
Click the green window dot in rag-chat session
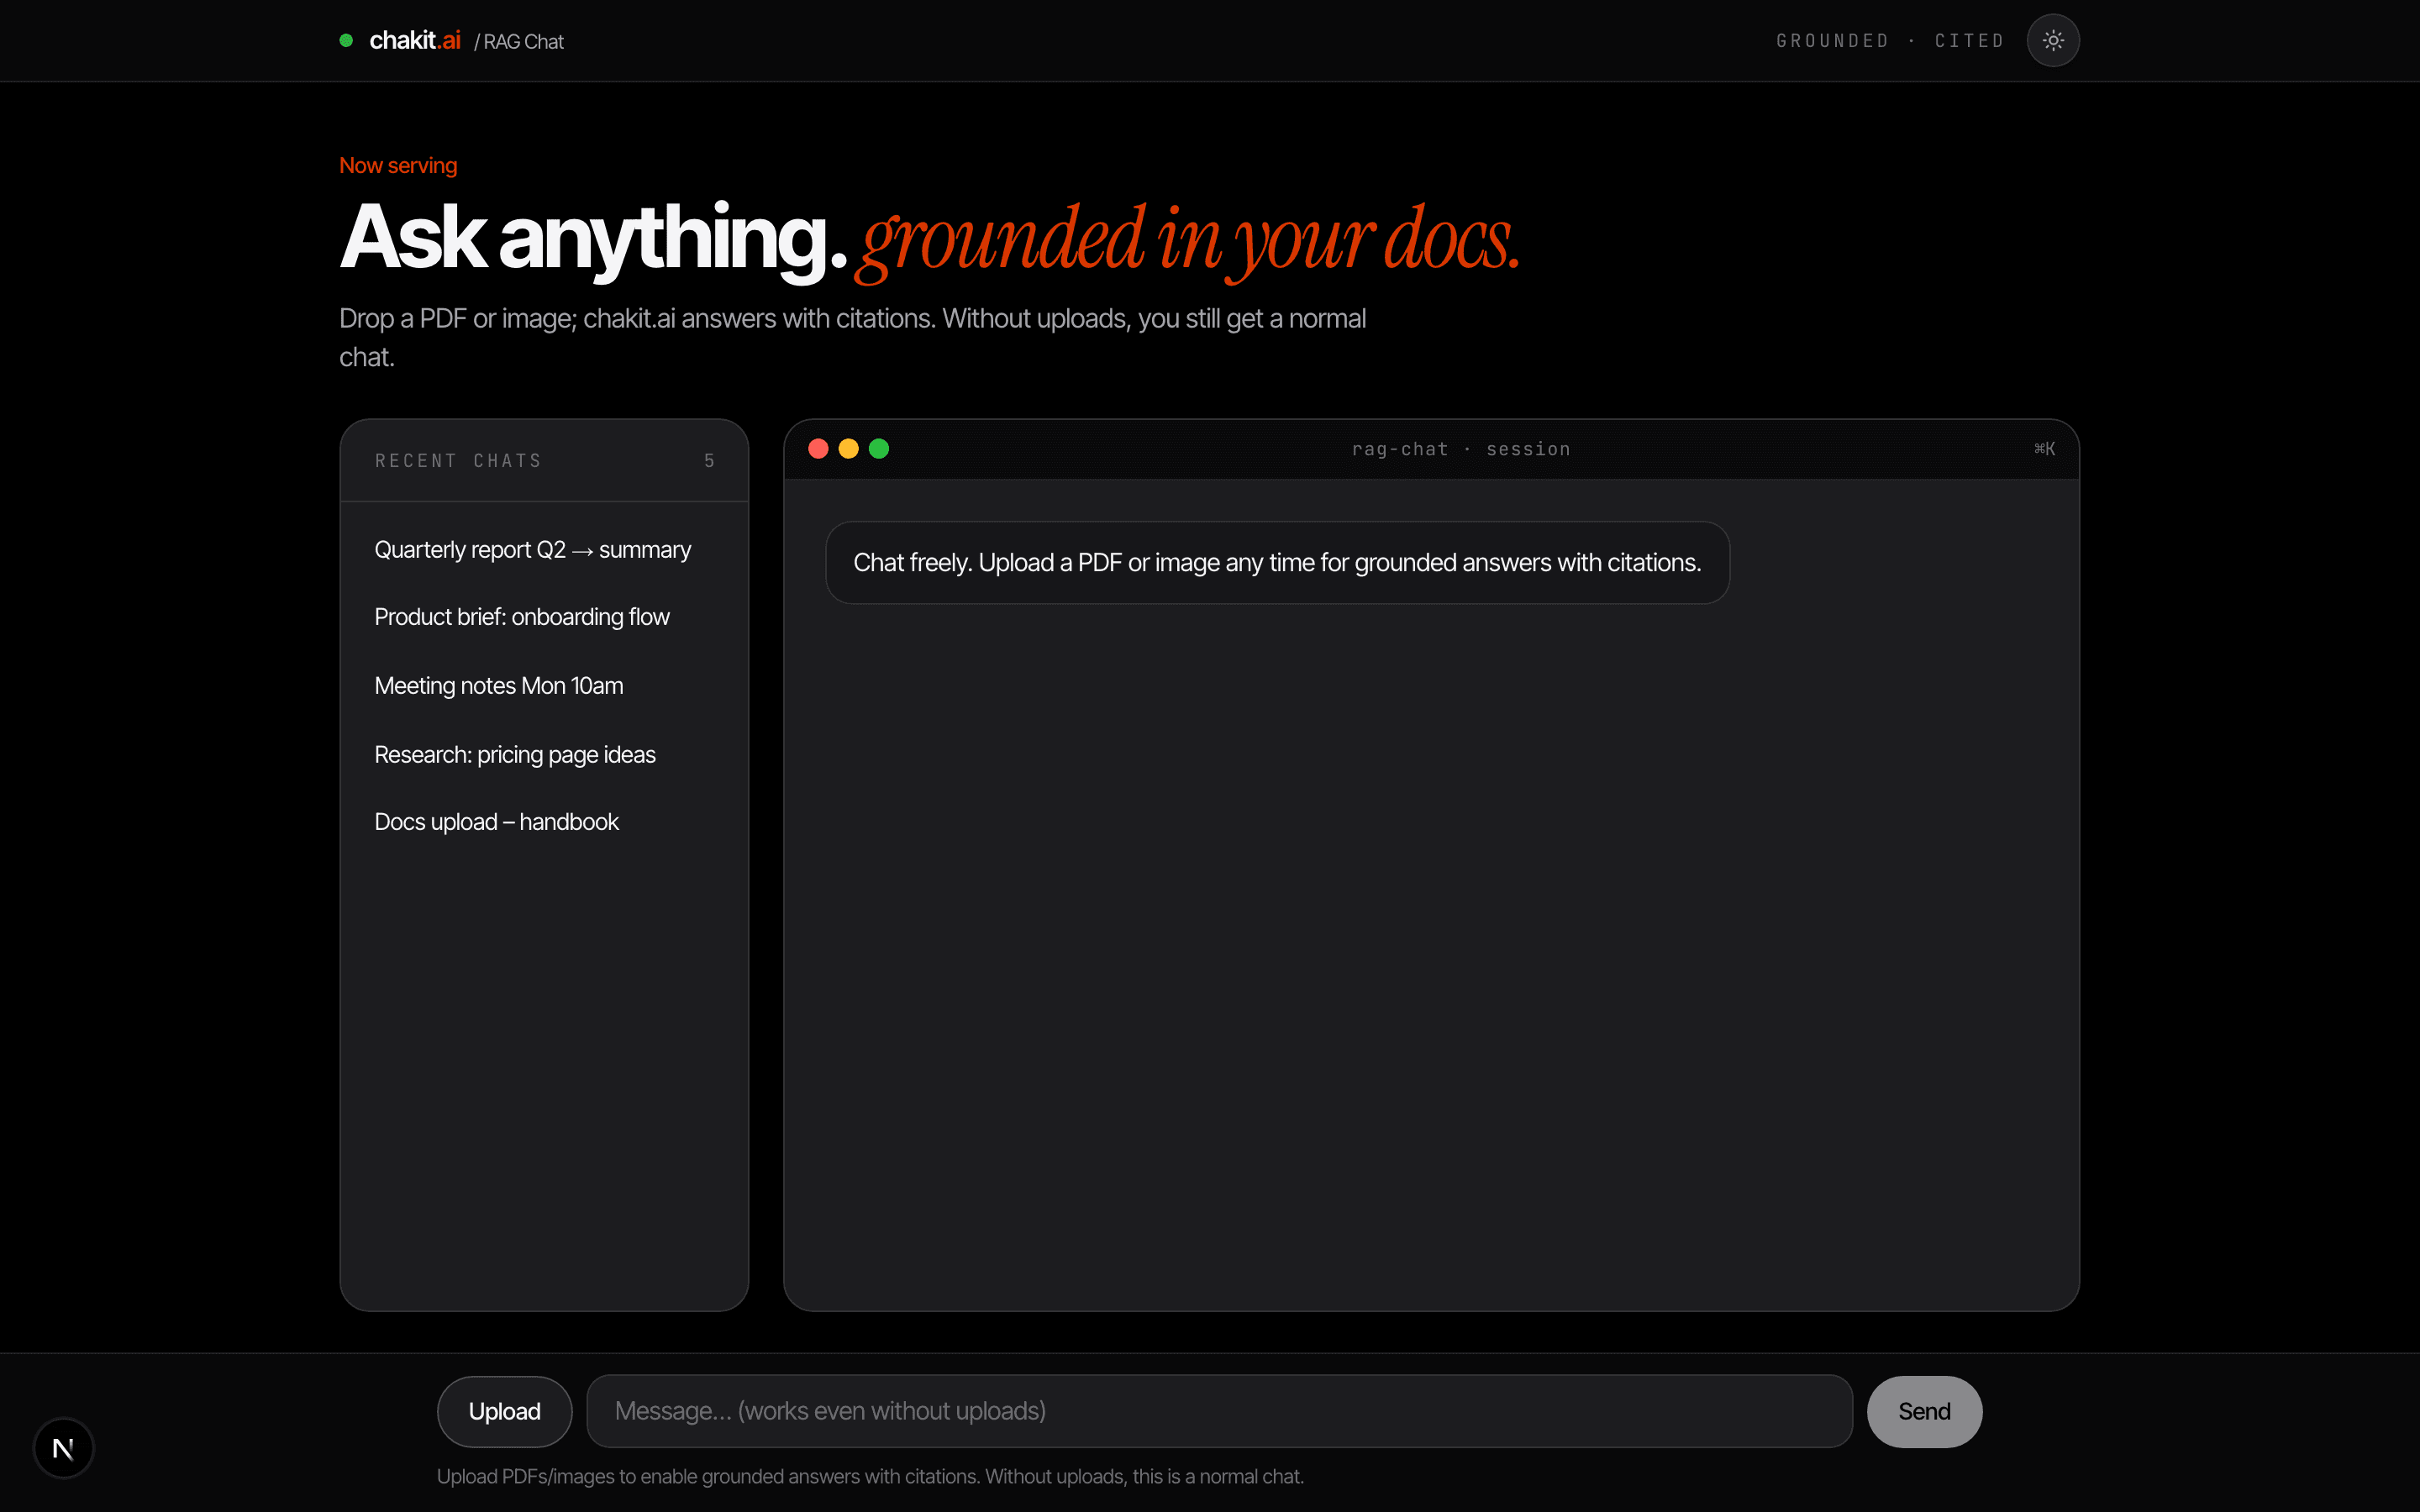point(879,449)
